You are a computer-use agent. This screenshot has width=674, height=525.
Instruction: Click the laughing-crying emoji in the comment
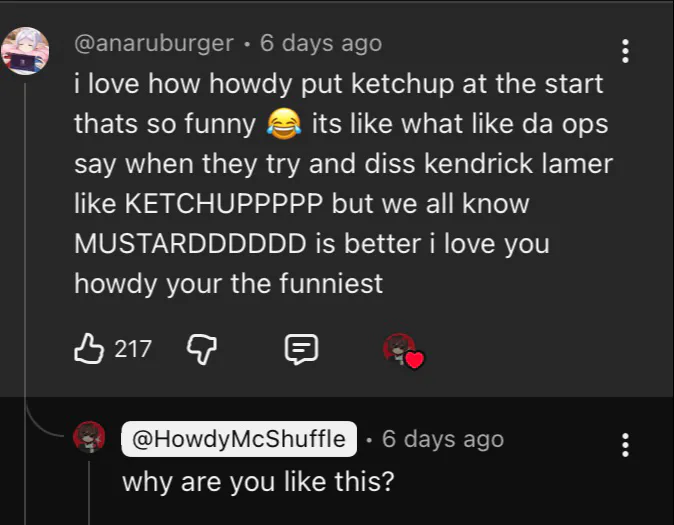(284, 125)
